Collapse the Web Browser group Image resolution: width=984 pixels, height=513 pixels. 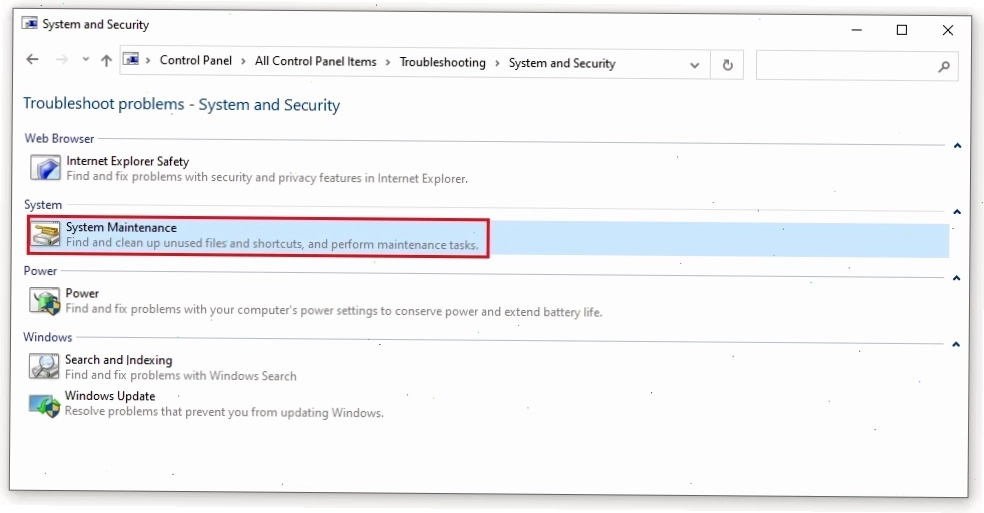(957, 146)
